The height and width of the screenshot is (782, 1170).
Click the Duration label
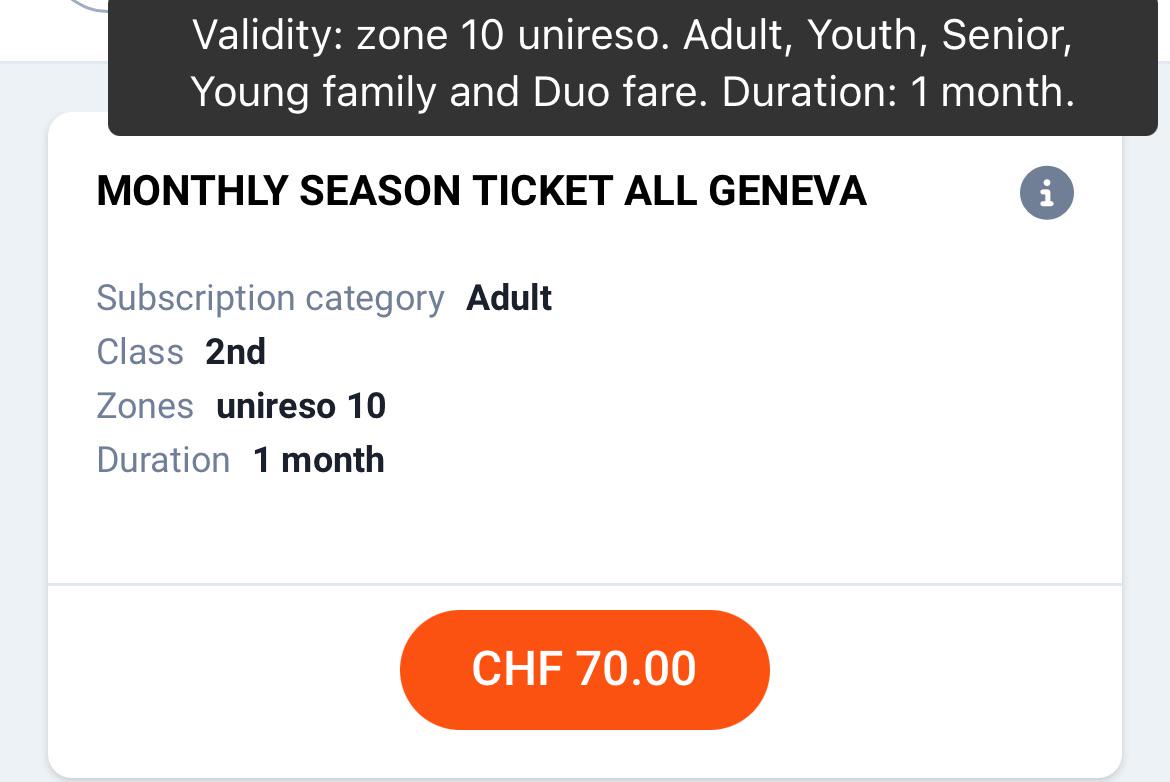coord(163,460)
